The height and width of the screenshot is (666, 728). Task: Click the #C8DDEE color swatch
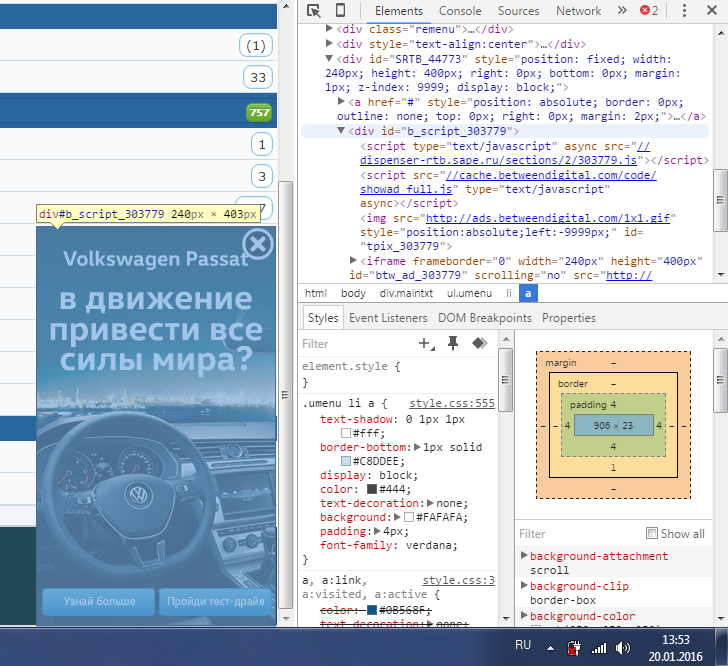coord(346,461)
